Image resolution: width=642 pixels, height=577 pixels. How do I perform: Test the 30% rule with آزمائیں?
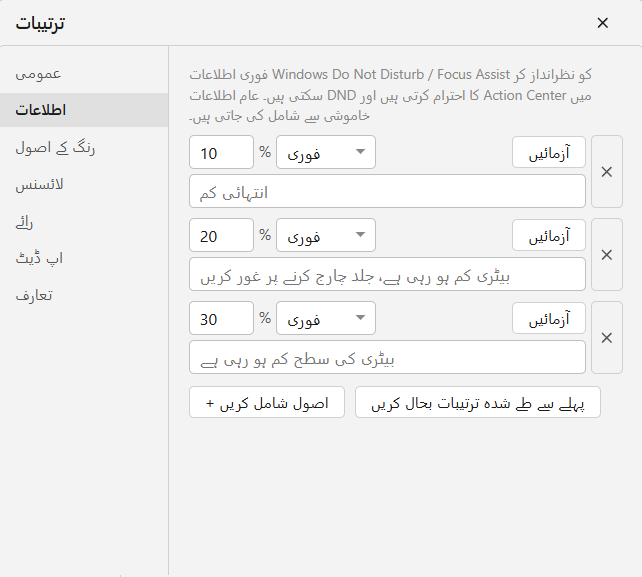click(549, 318)
